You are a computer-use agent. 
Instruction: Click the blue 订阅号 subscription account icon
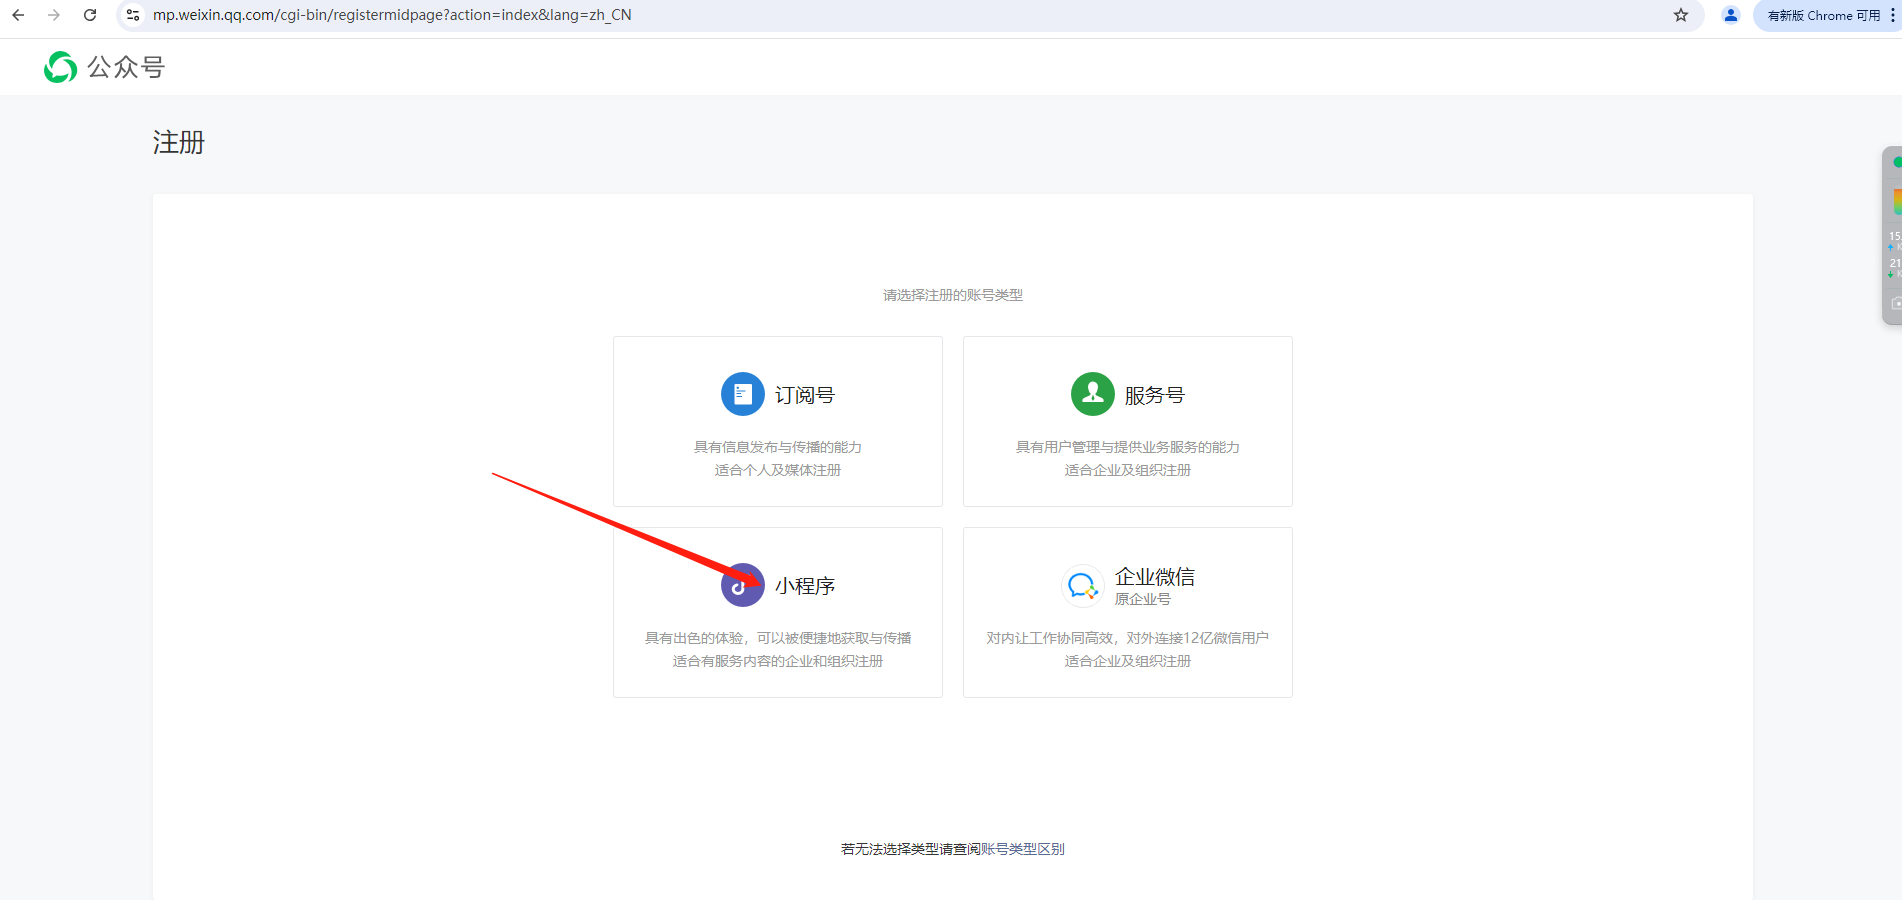coord(742,394)
